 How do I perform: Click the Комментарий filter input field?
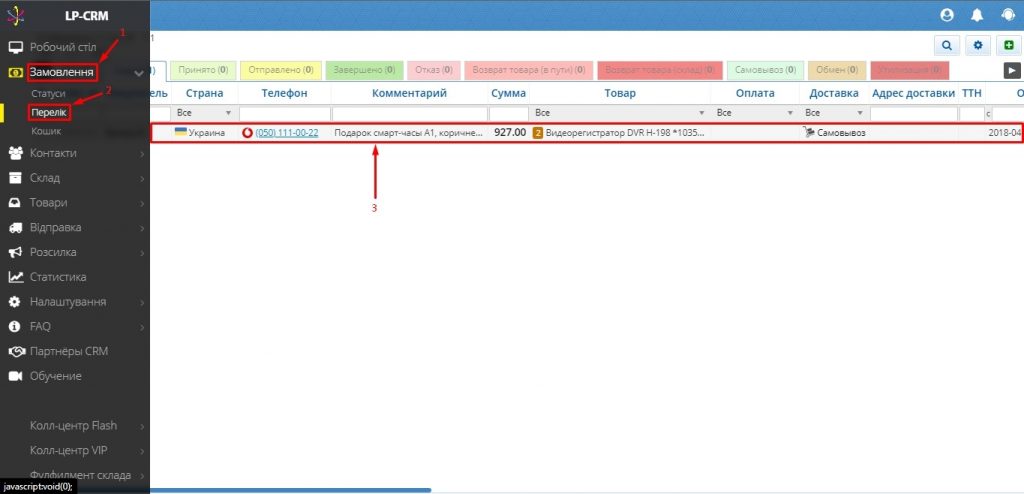point(409,114)
